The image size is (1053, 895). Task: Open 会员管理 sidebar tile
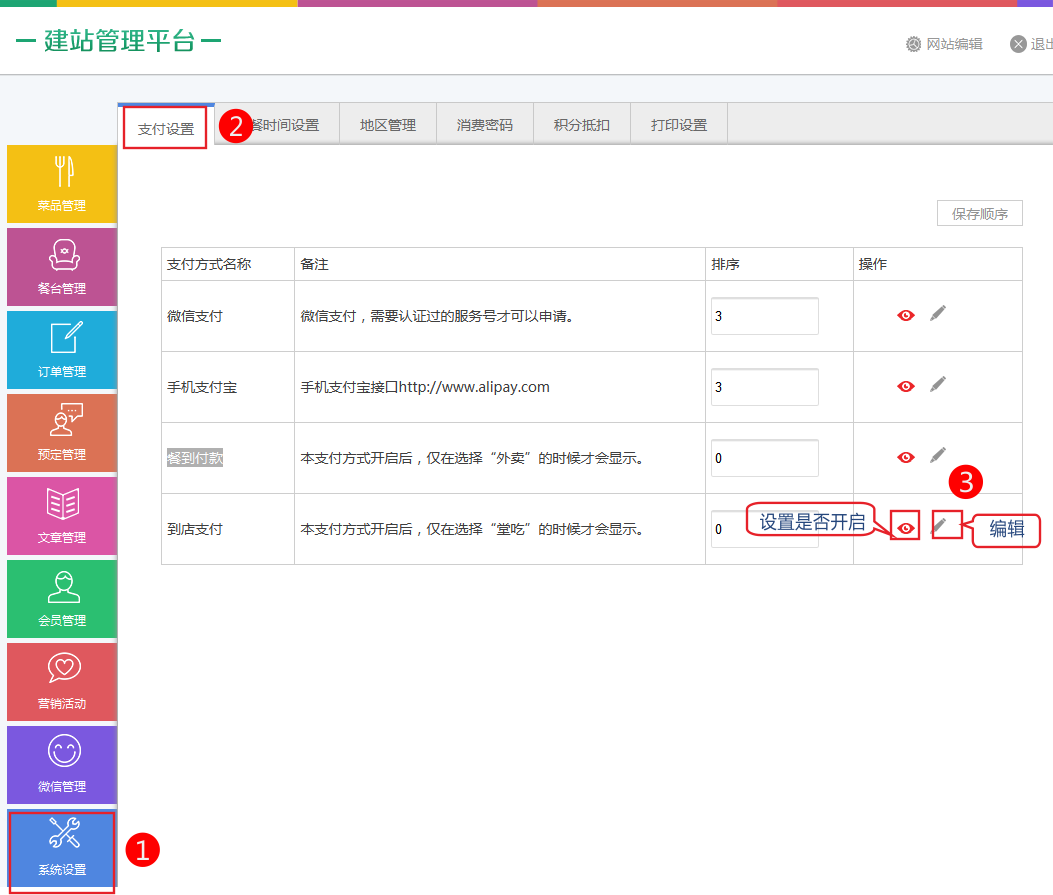[x=61, y=599]
